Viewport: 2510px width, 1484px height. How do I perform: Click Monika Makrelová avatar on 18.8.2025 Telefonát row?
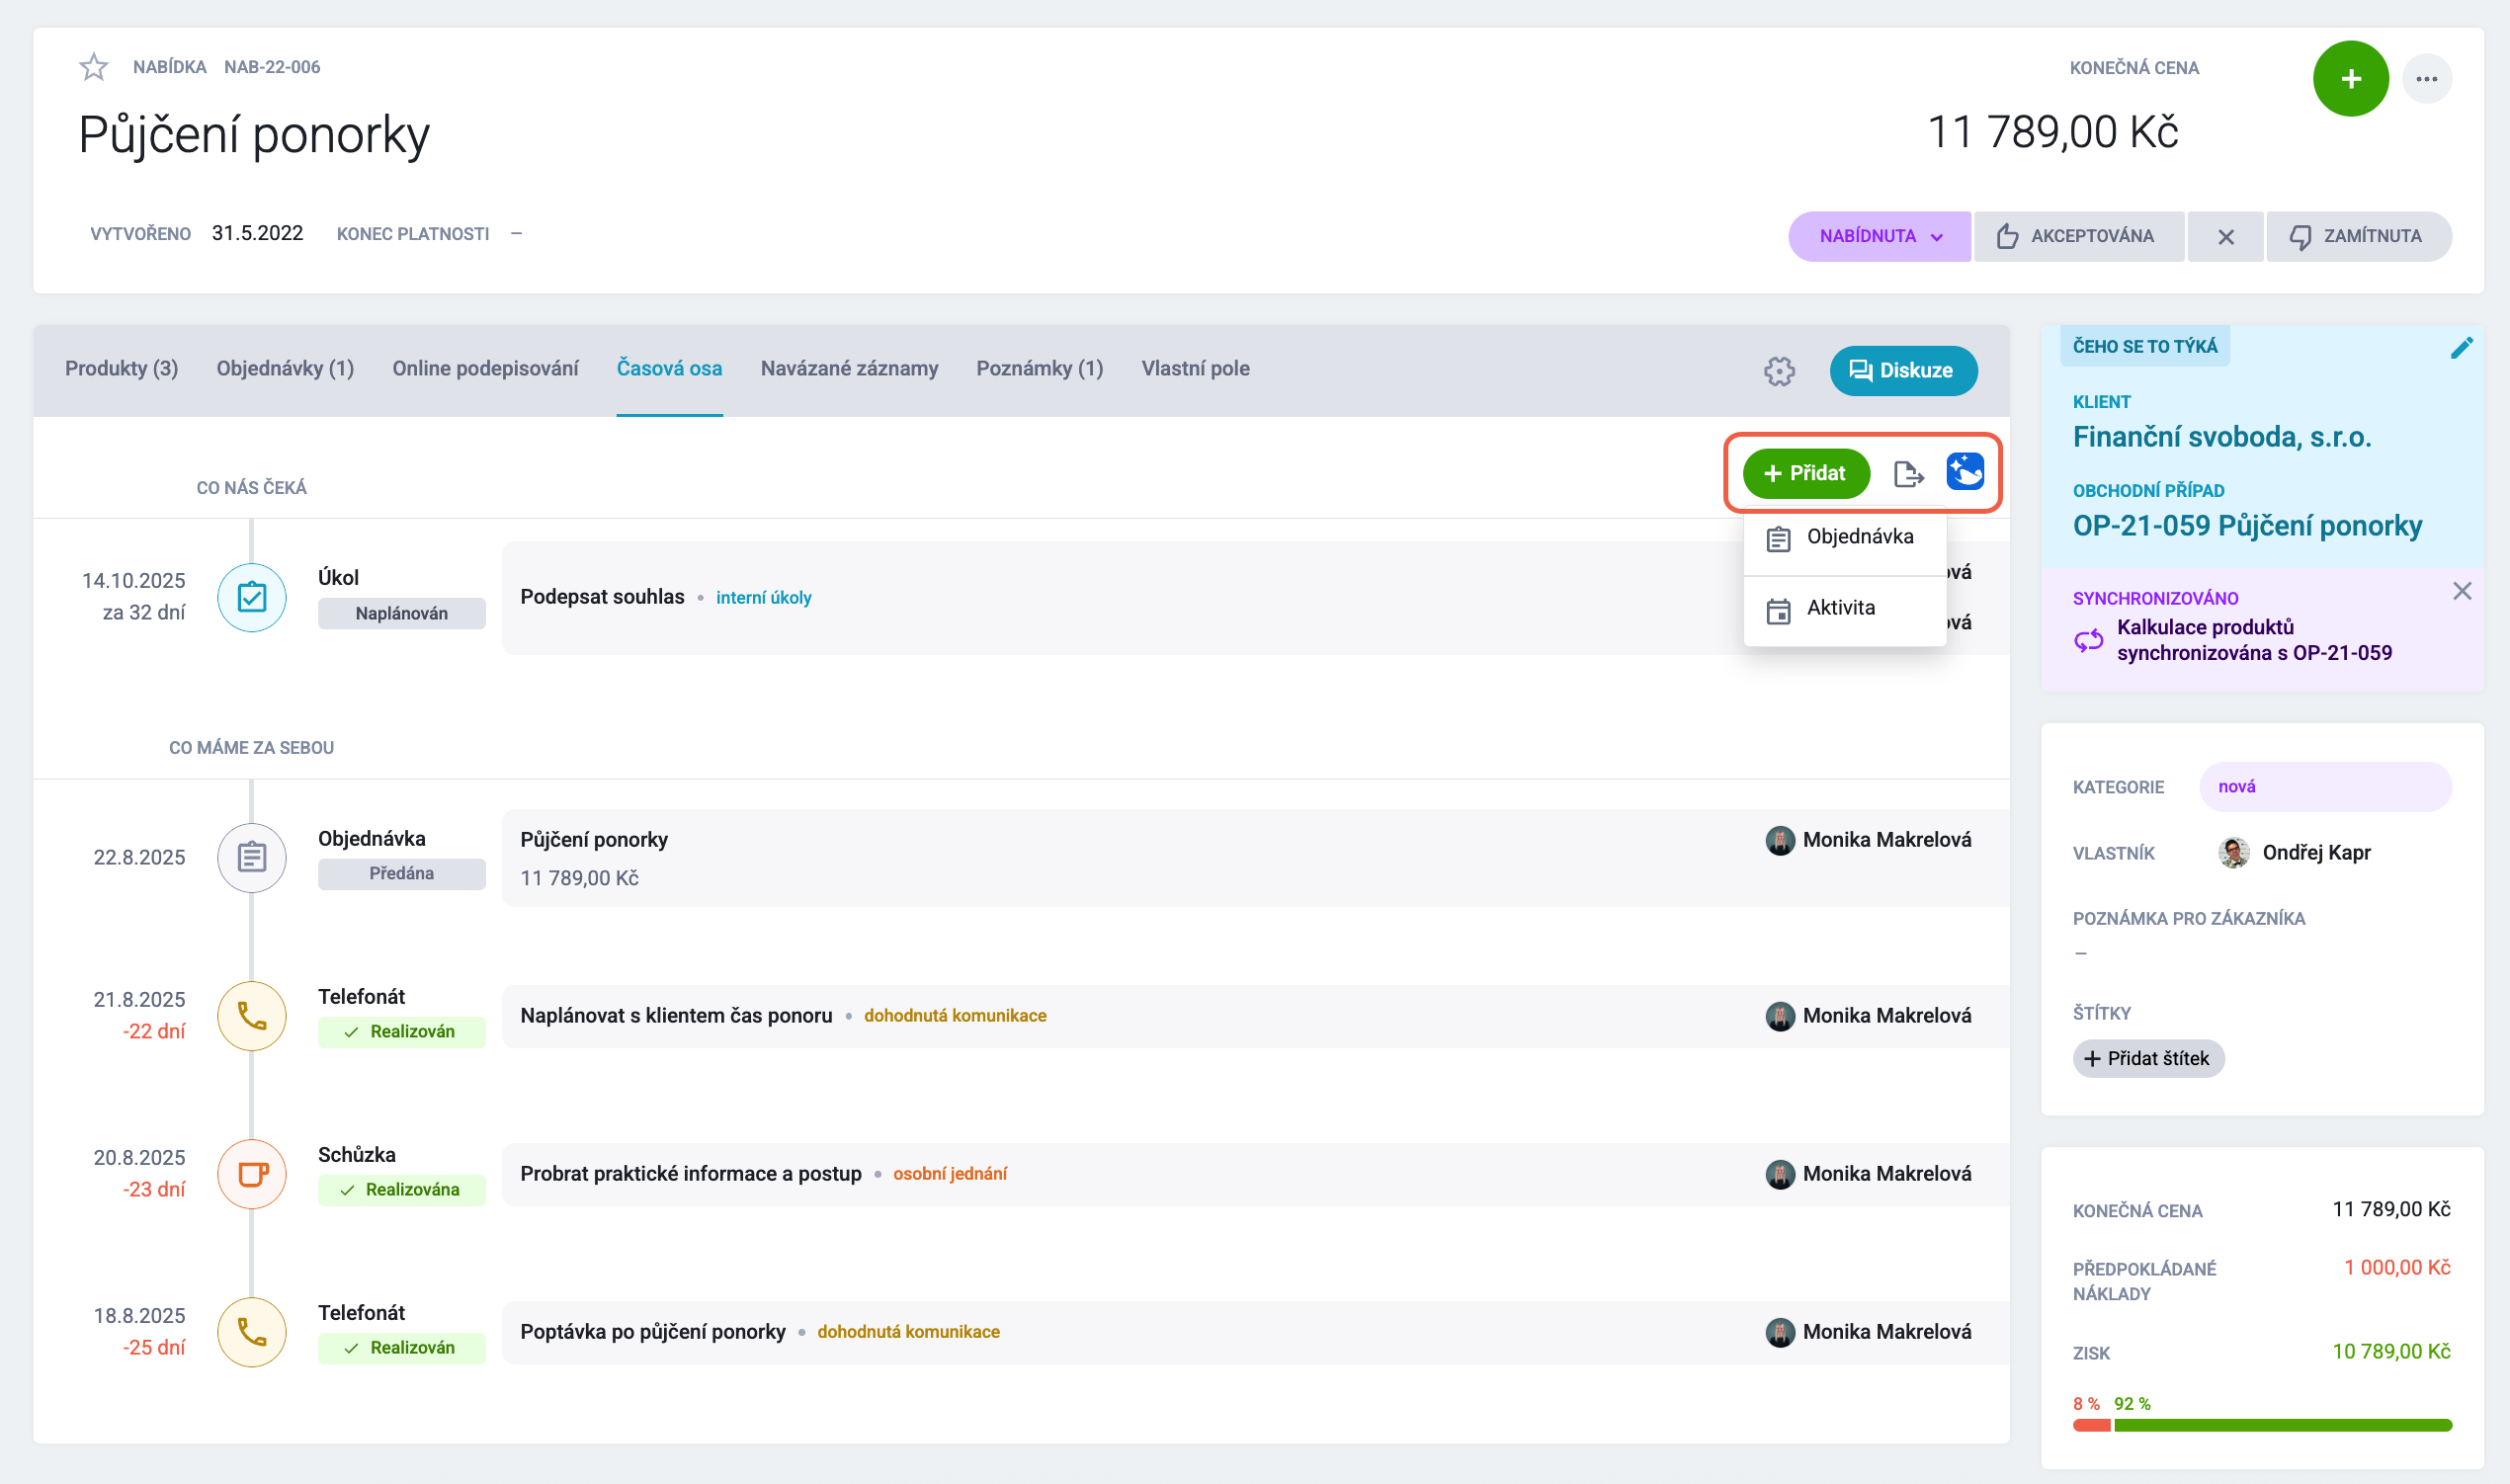pyautogui.click(x=1779, y=1332)
